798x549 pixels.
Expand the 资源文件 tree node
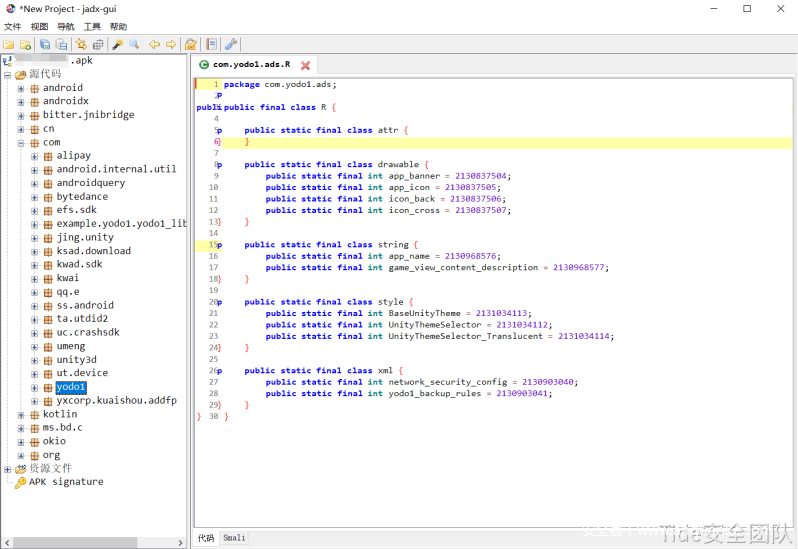[8, 468]
